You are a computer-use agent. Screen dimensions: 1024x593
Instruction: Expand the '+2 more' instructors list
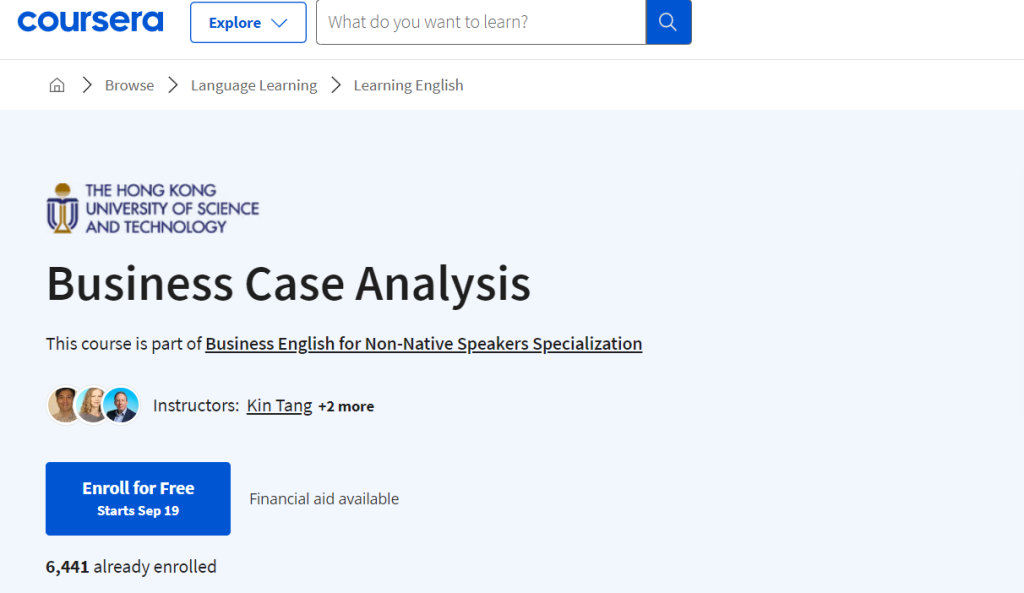coord(346,406)
